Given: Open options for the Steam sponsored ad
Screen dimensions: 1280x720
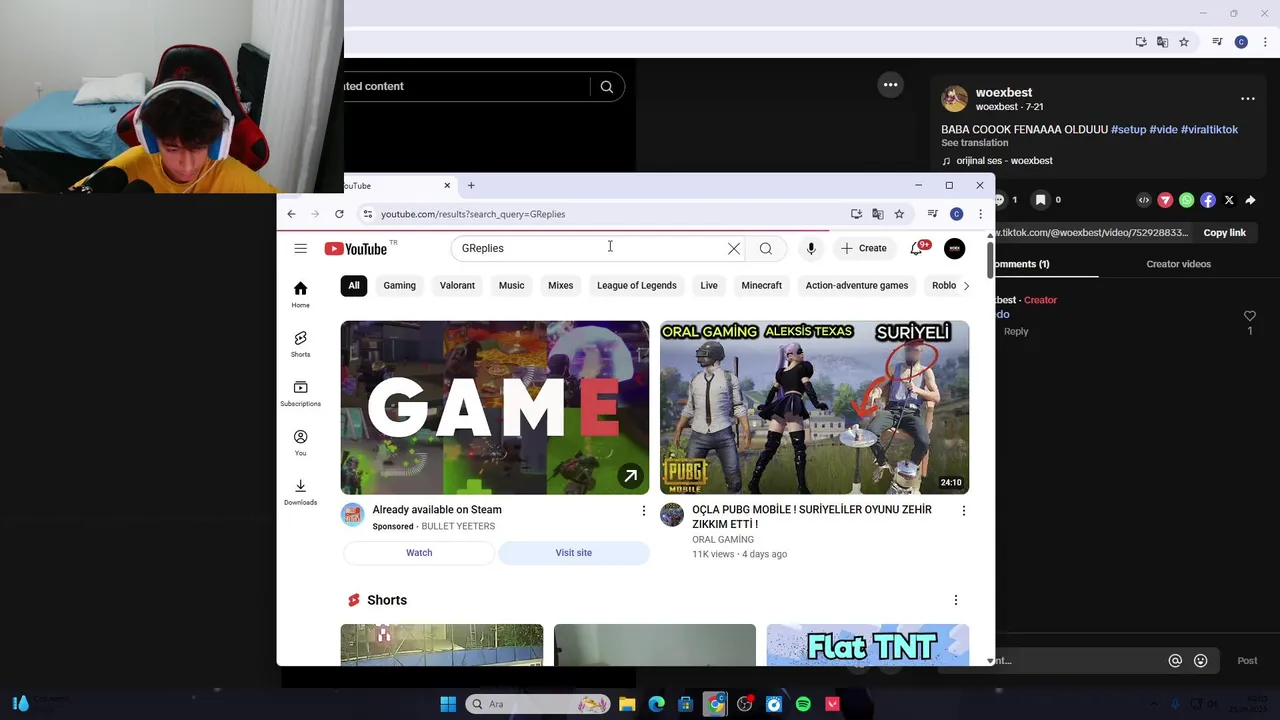Looking at the screenshot, I should click(x=643, y=511).
